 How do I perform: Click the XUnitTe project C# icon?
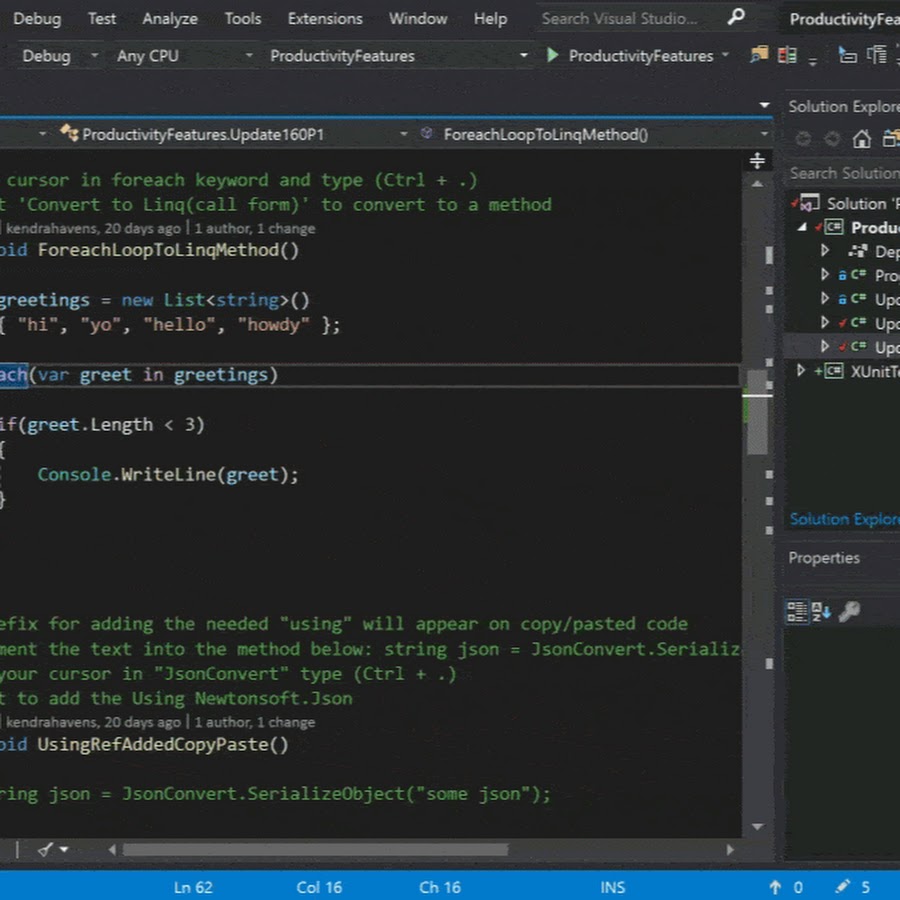tap(833, 371)
